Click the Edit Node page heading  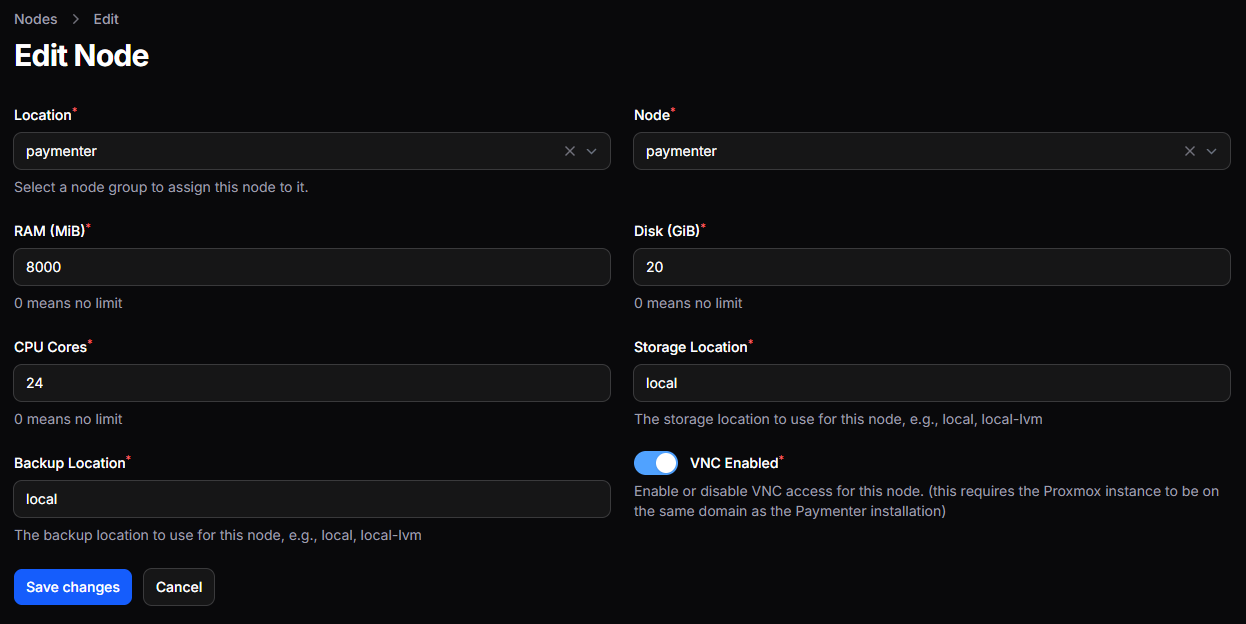(82, 55)
